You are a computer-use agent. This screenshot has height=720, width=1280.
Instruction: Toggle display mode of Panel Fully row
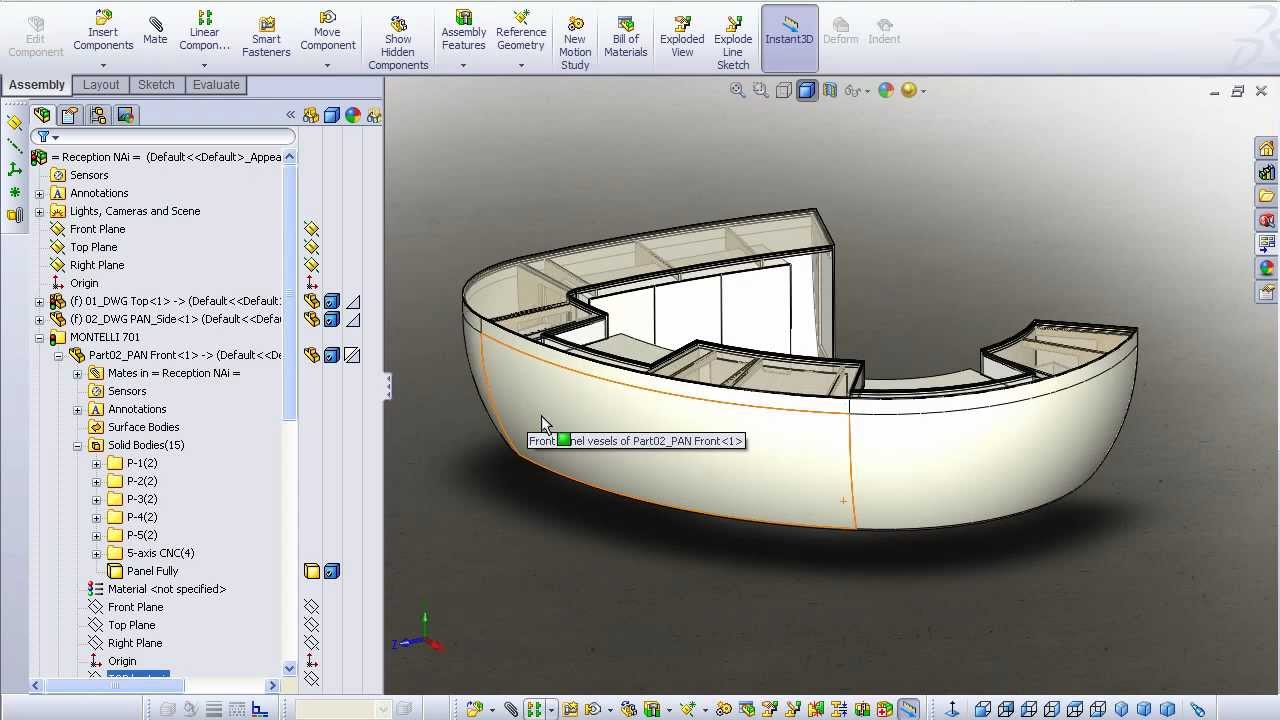pos(332,571)
